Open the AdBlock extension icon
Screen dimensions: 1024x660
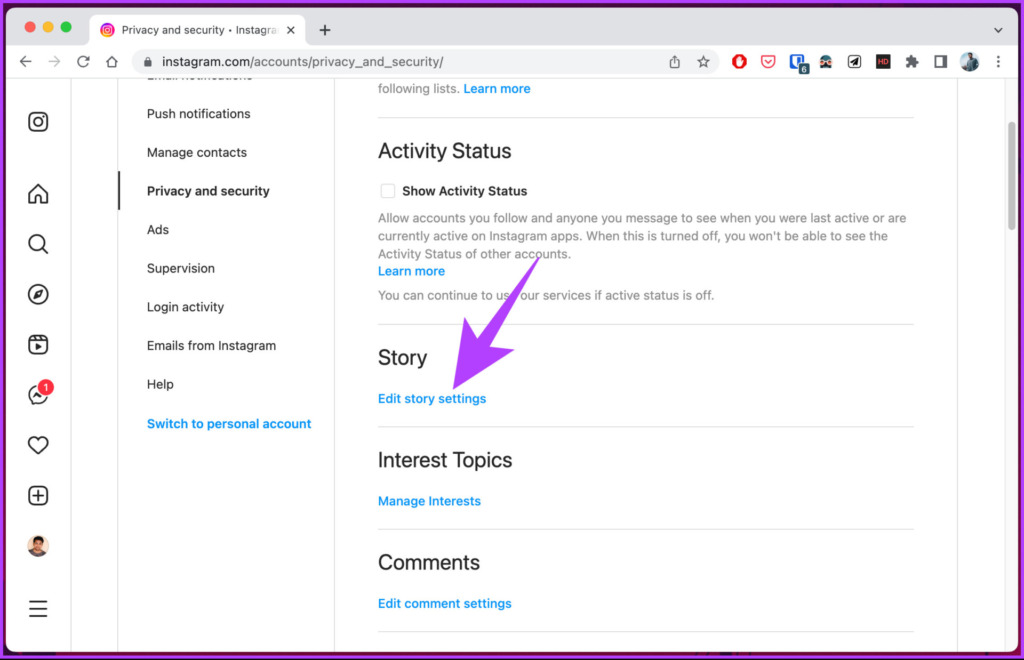coord(739,61)
